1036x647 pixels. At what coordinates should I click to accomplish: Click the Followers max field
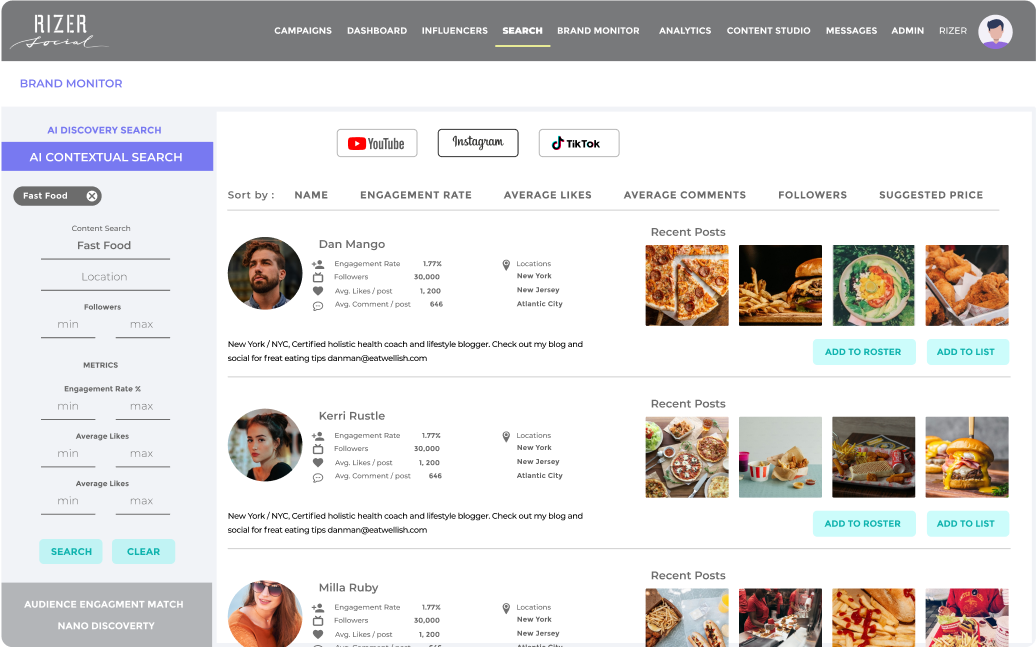click(142, 325)
